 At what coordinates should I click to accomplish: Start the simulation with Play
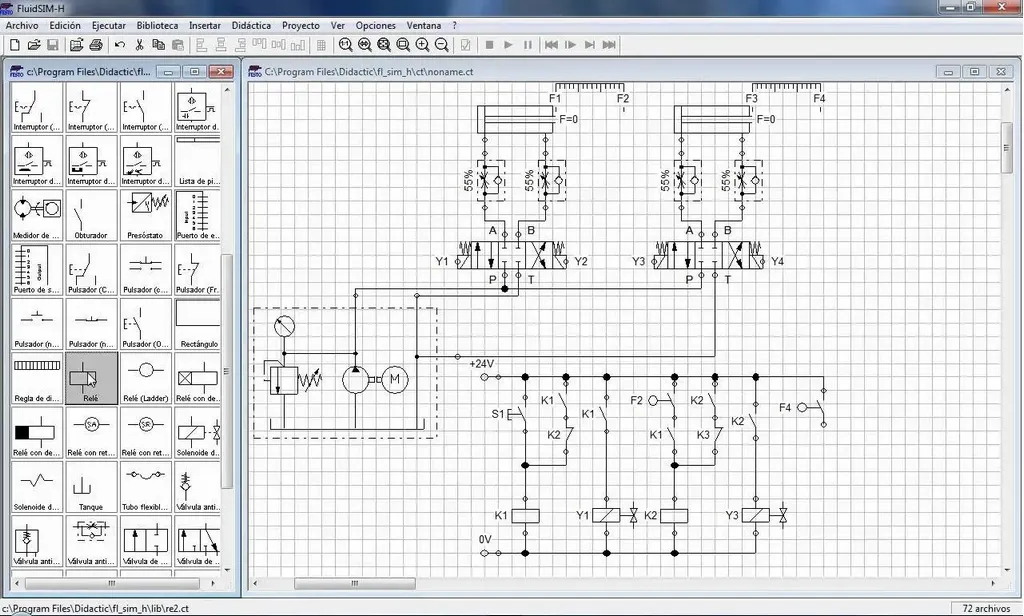tap(508, 45)
